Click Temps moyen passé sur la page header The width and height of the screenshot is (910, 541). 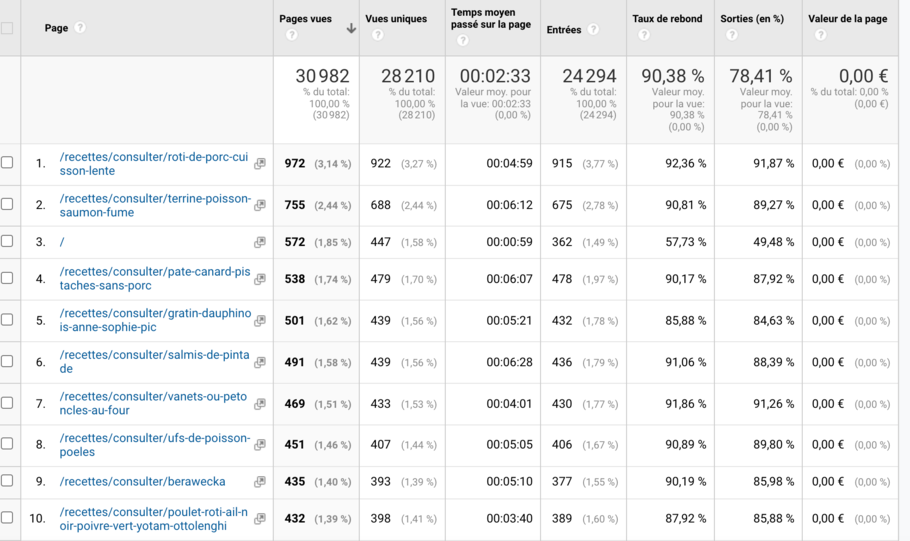(x=489, y=19)
